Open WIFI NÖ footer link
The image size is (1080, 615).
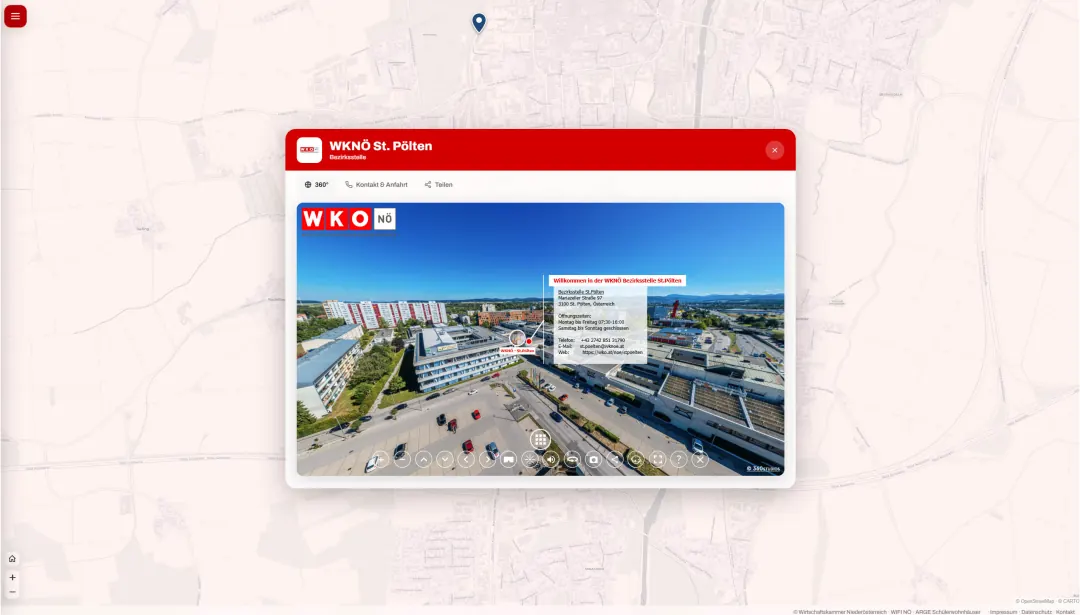coord(901,612)
